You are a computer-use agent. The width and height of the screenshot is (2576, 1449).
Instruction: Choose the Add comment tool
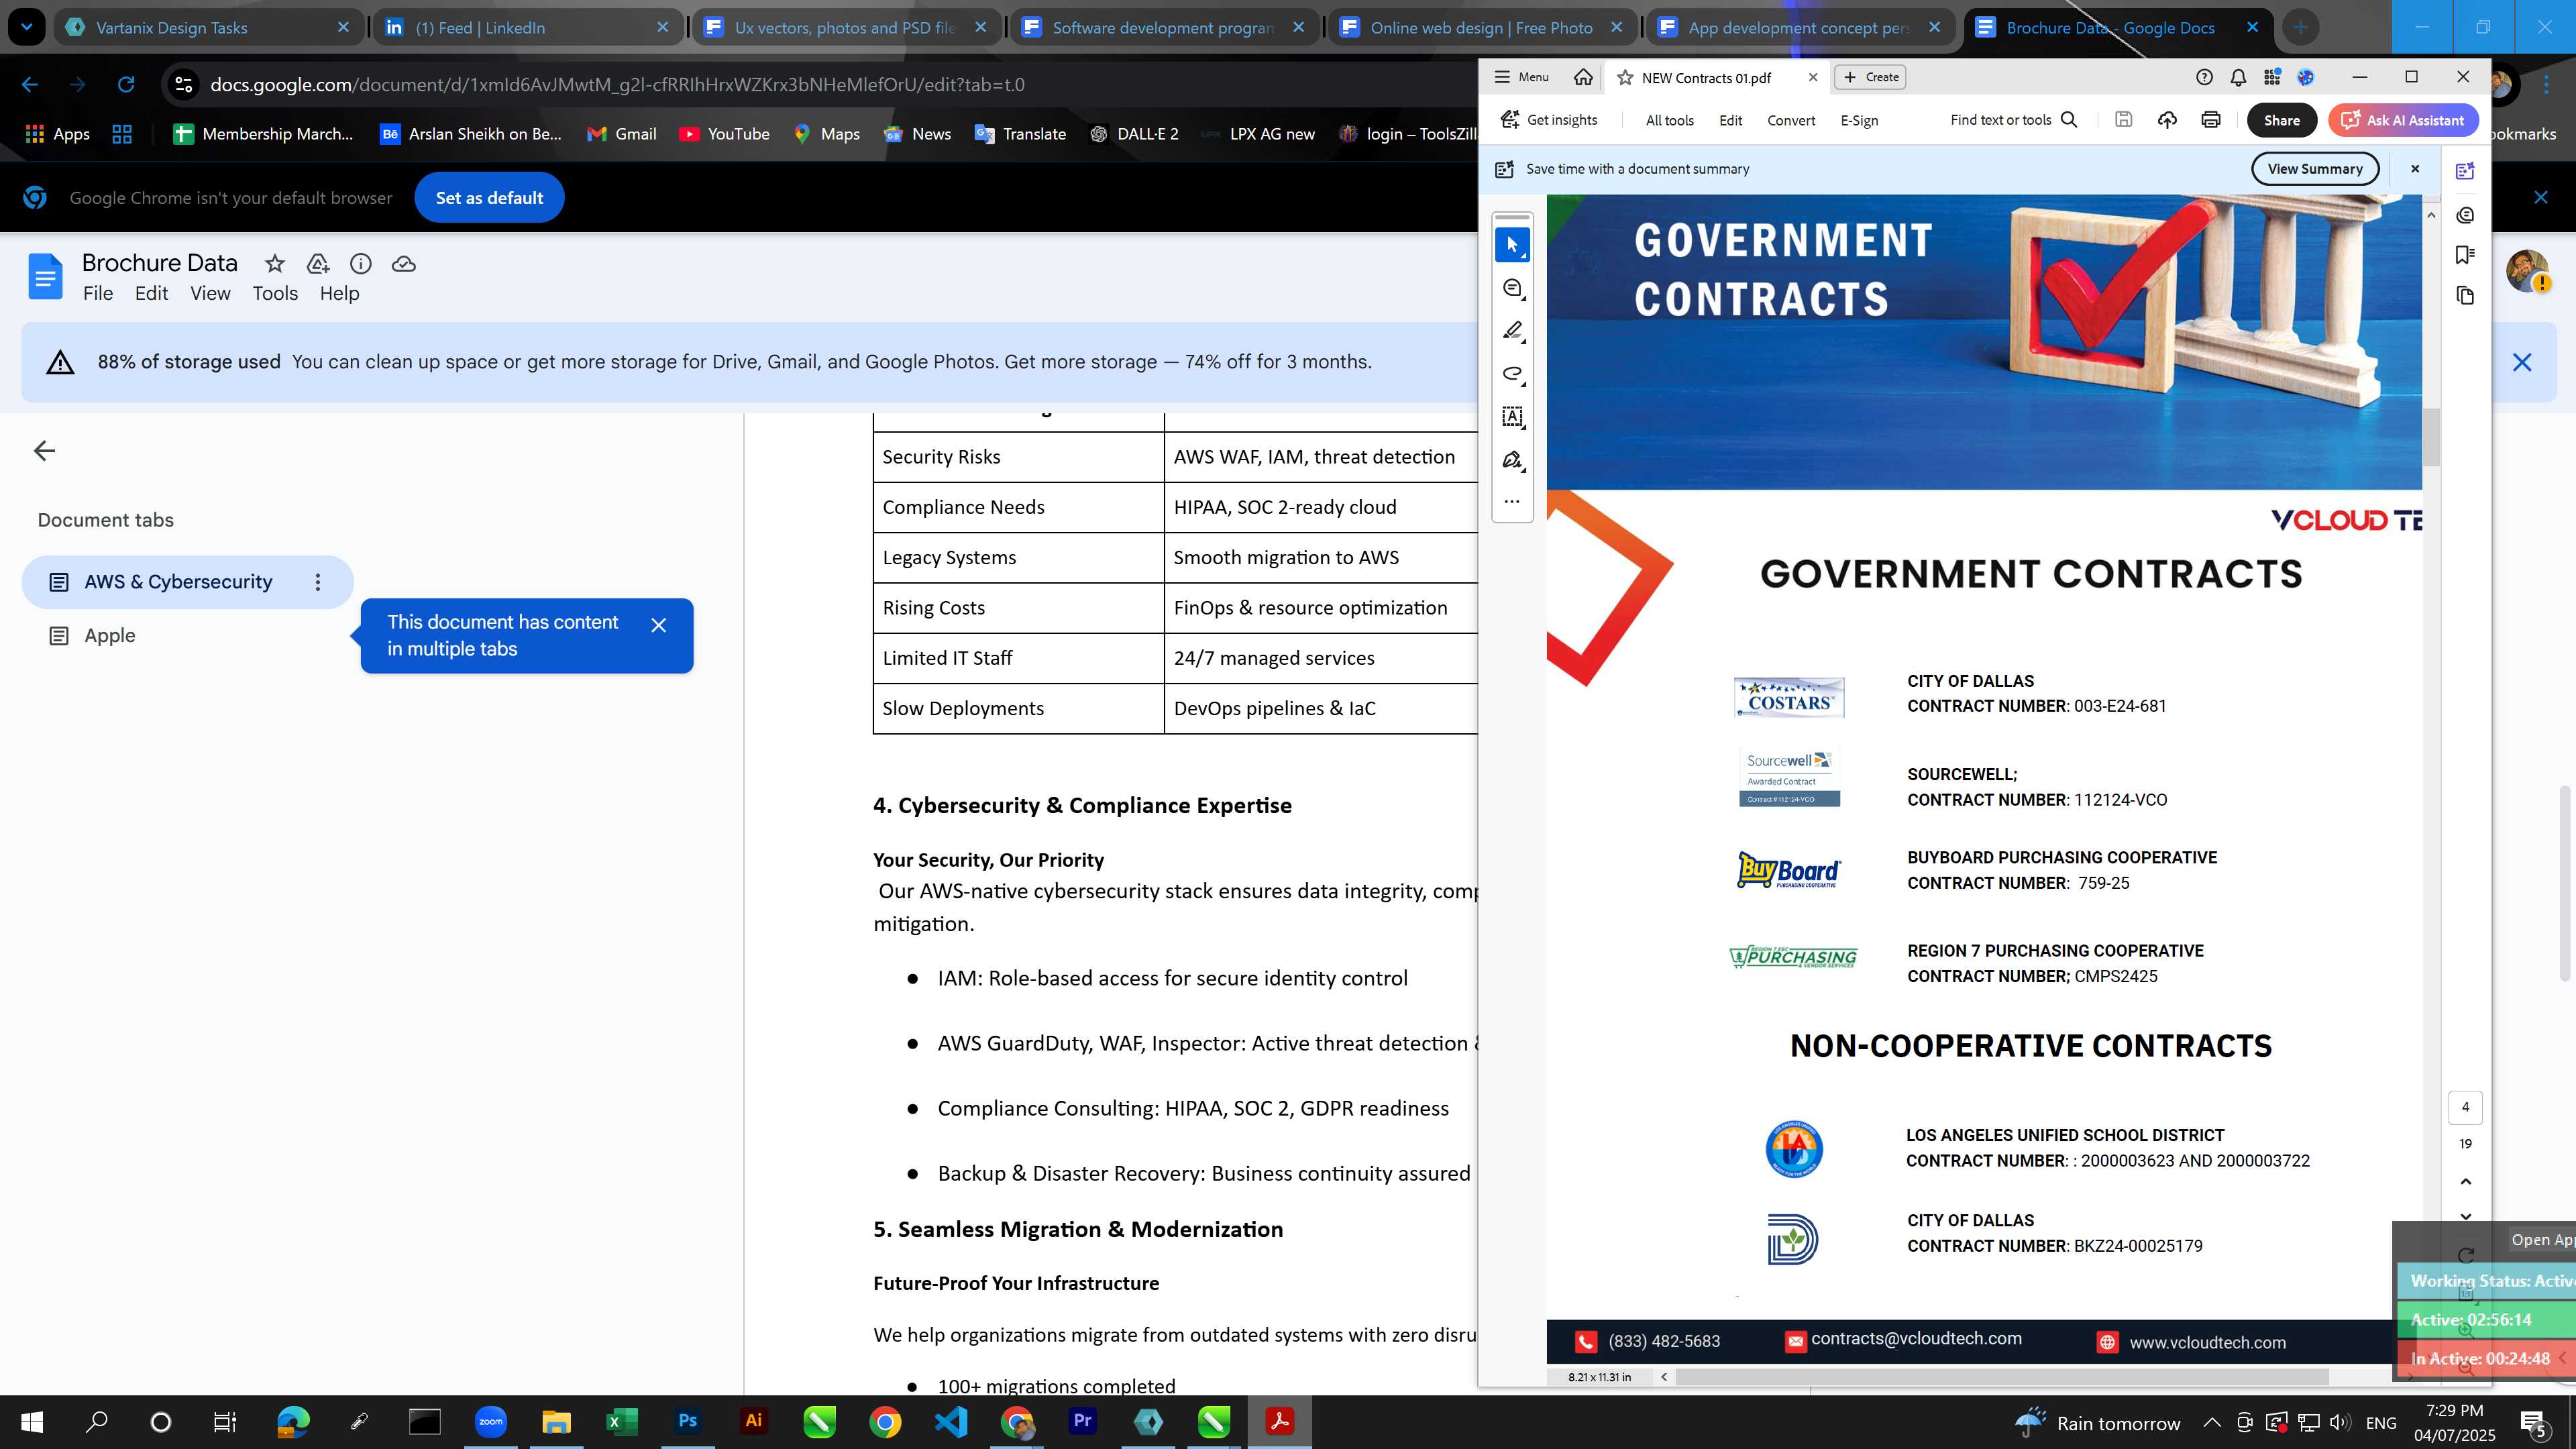[x=1512, y=289]
